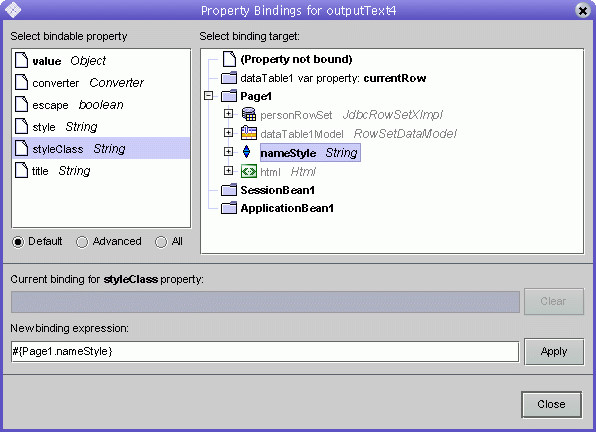Viewport: 596px width, 432px height.
Task: Click the database icon for personRowSet
Action: pyautogui.click(x=249, y=114)
